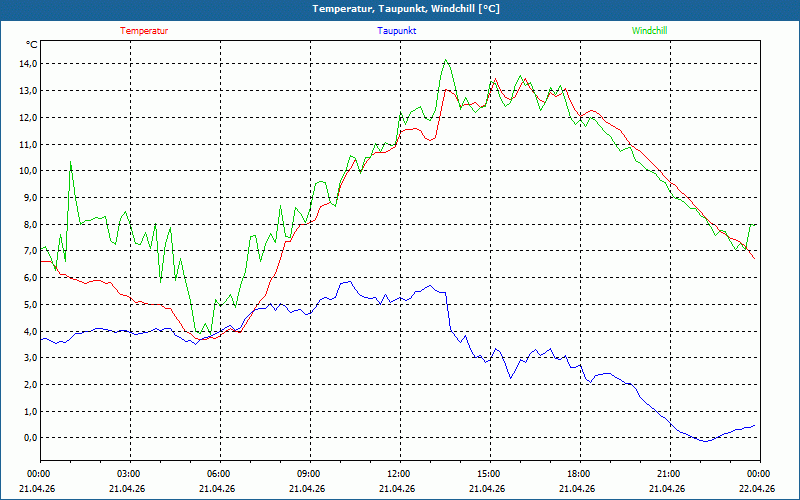Click the blue Taupunkt minimum below 0,0
The width and height of the screenshot is (800, 500).
click(x=706, y=441)
